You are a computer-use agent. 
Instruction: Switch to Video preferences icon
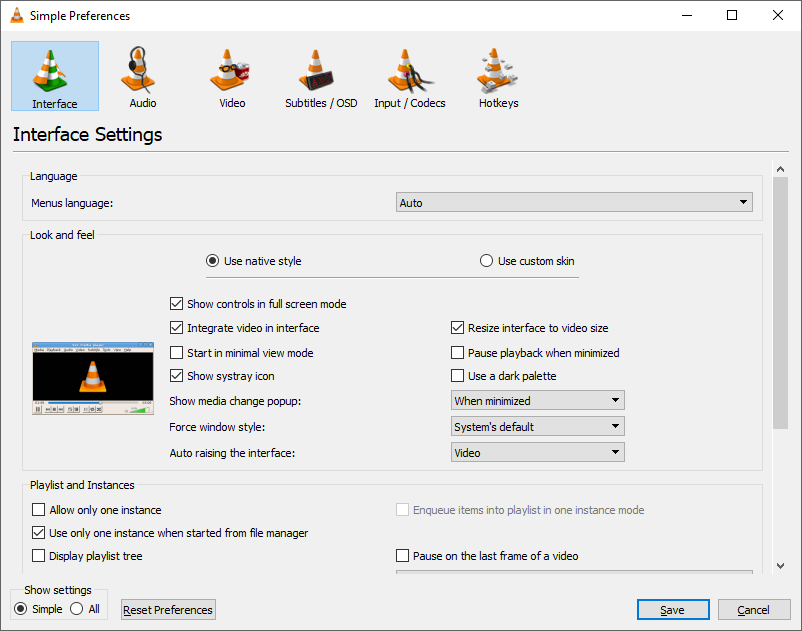click(x=232, y=76)
